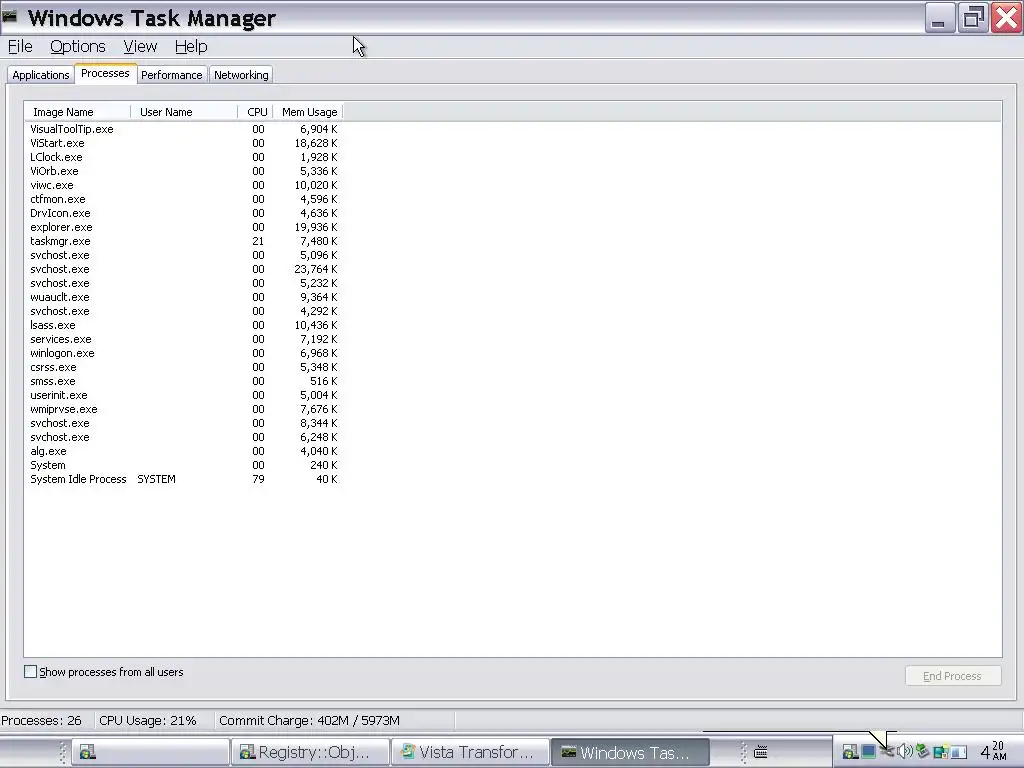Click the network computers tray icon

click(940, 752)
